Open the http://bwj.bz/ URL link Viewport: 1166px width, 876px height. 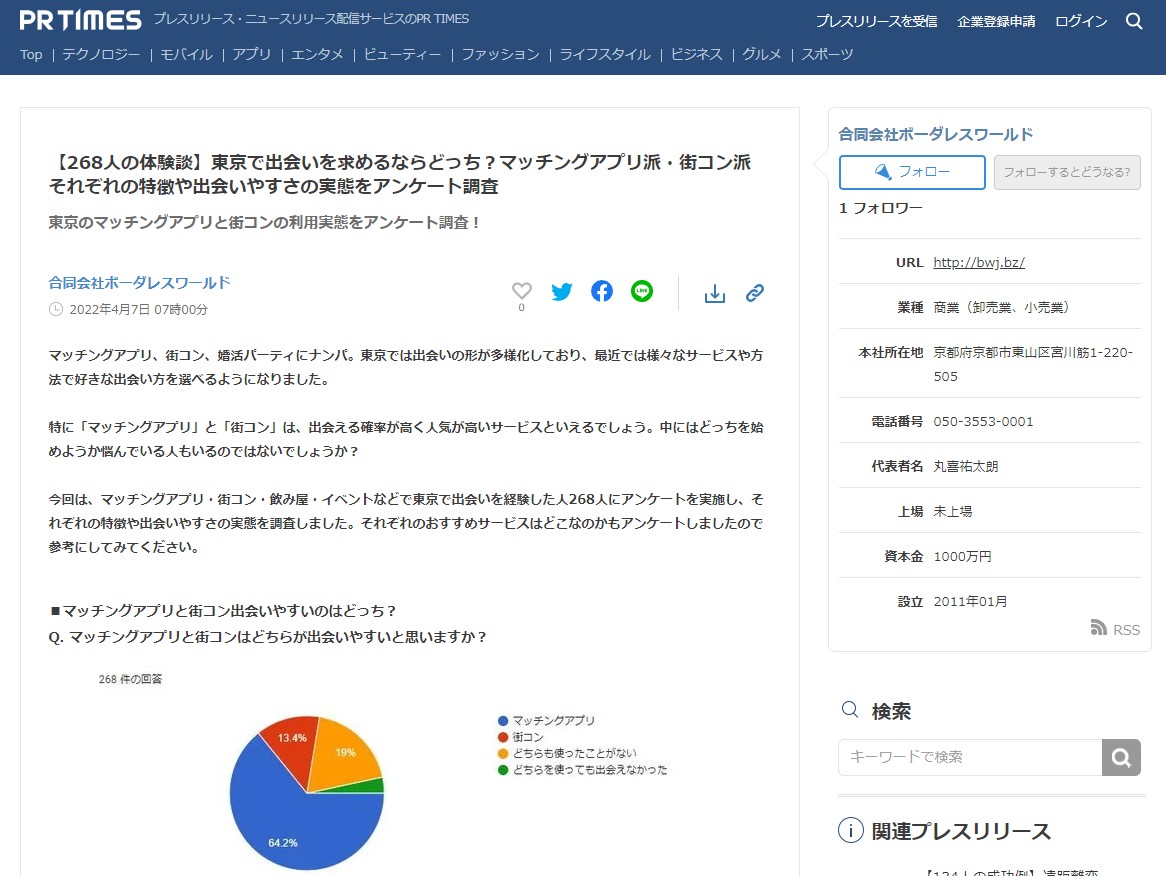coord(979,263)
